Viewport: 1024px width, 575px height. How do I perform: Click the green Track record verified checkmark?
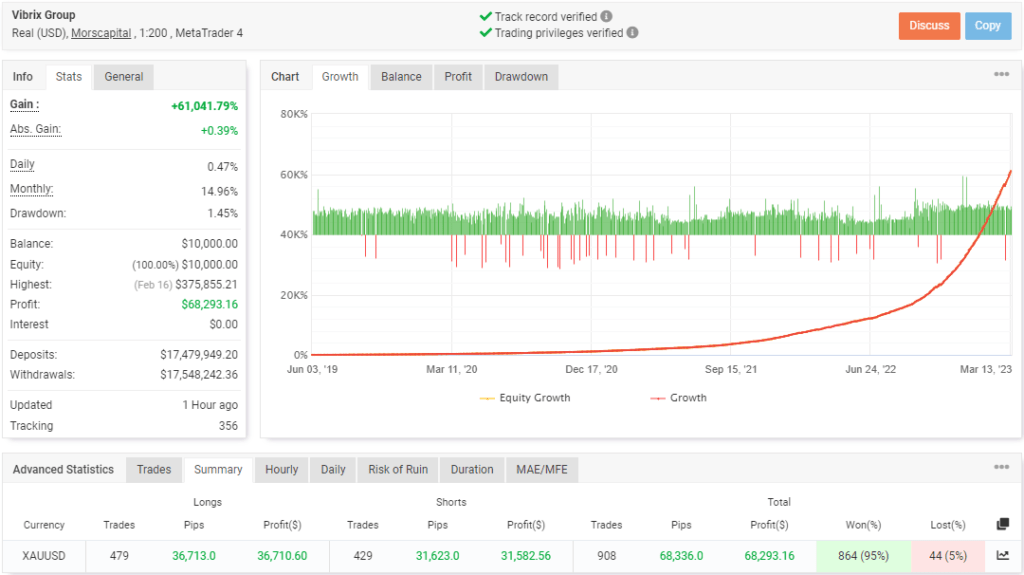tap(485, 16)
